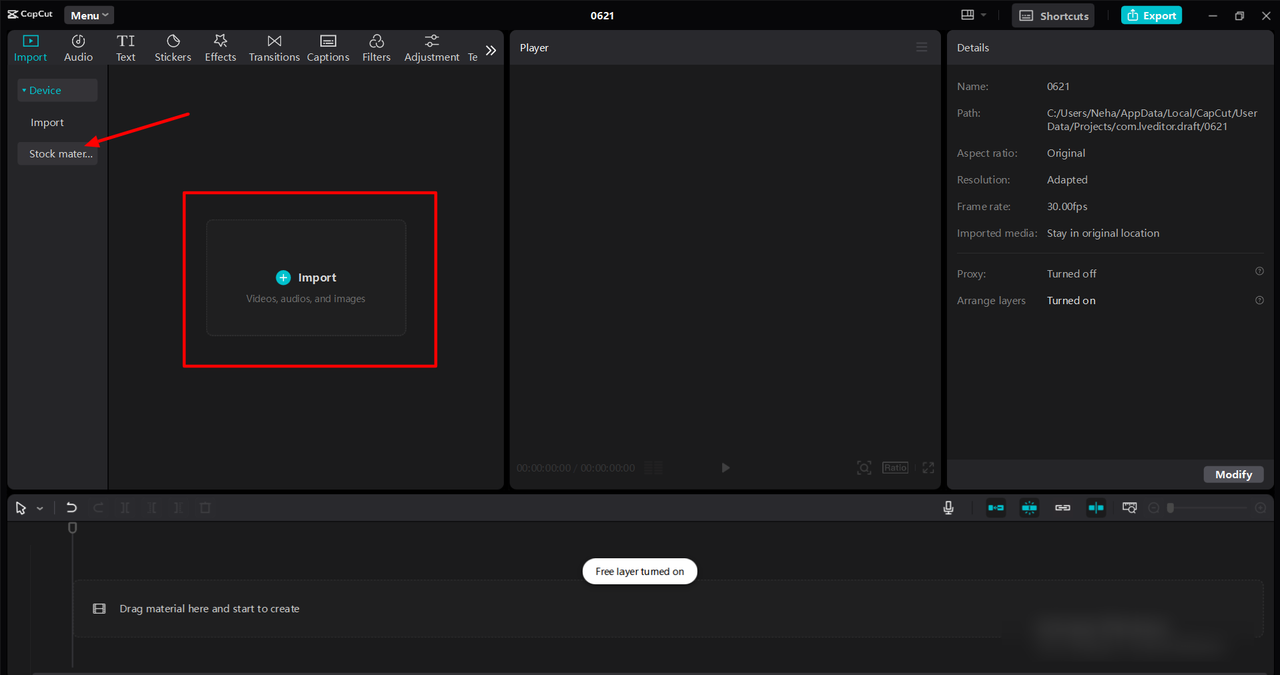Screen dimensions: 1280x675
Task: Click the Export button
Action: point(1151,15)
